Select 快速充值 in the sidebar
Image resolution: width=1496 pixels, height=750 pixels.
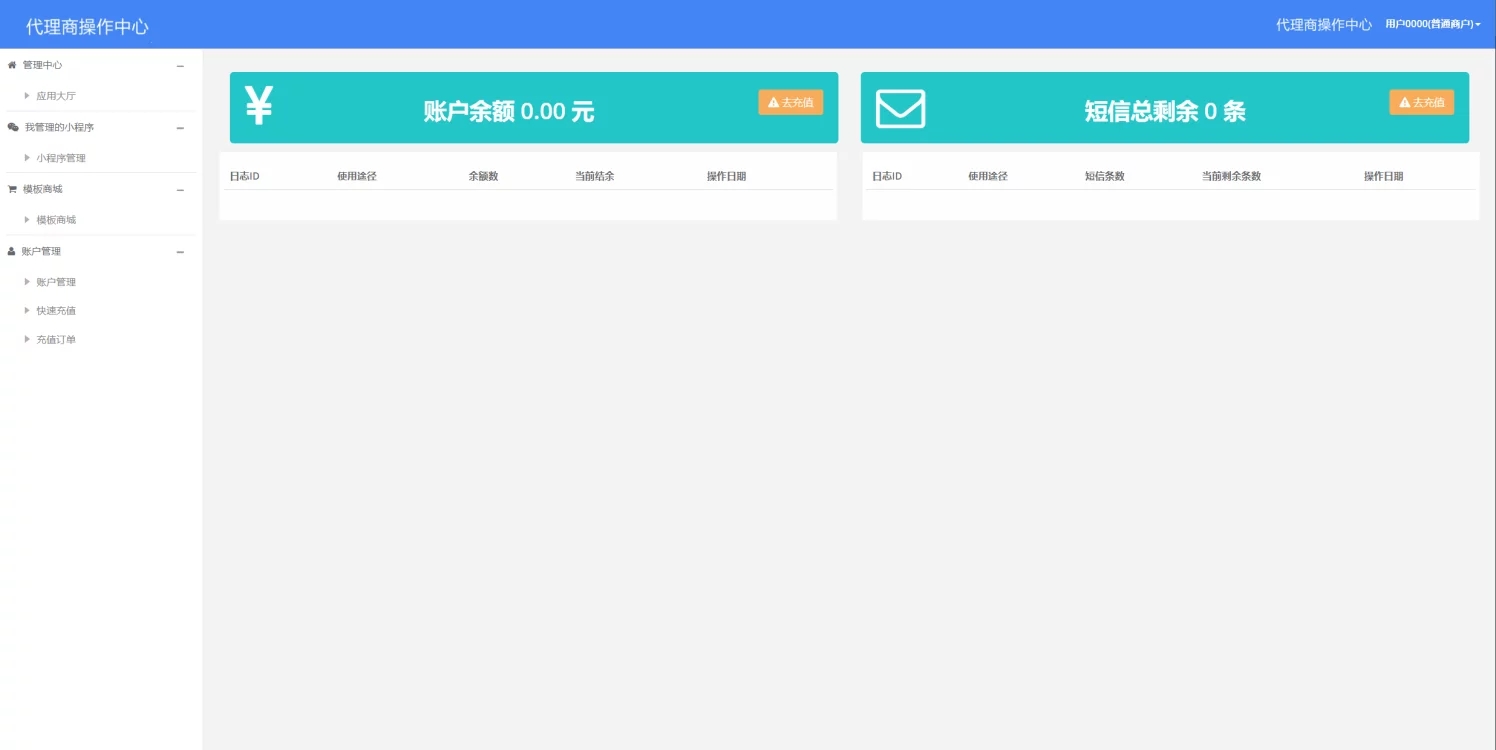click(56, 311)
